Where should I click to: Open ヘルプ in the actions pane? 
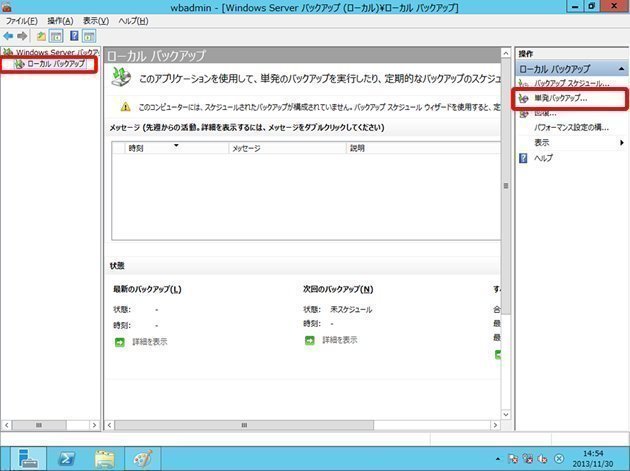[543, 158]
